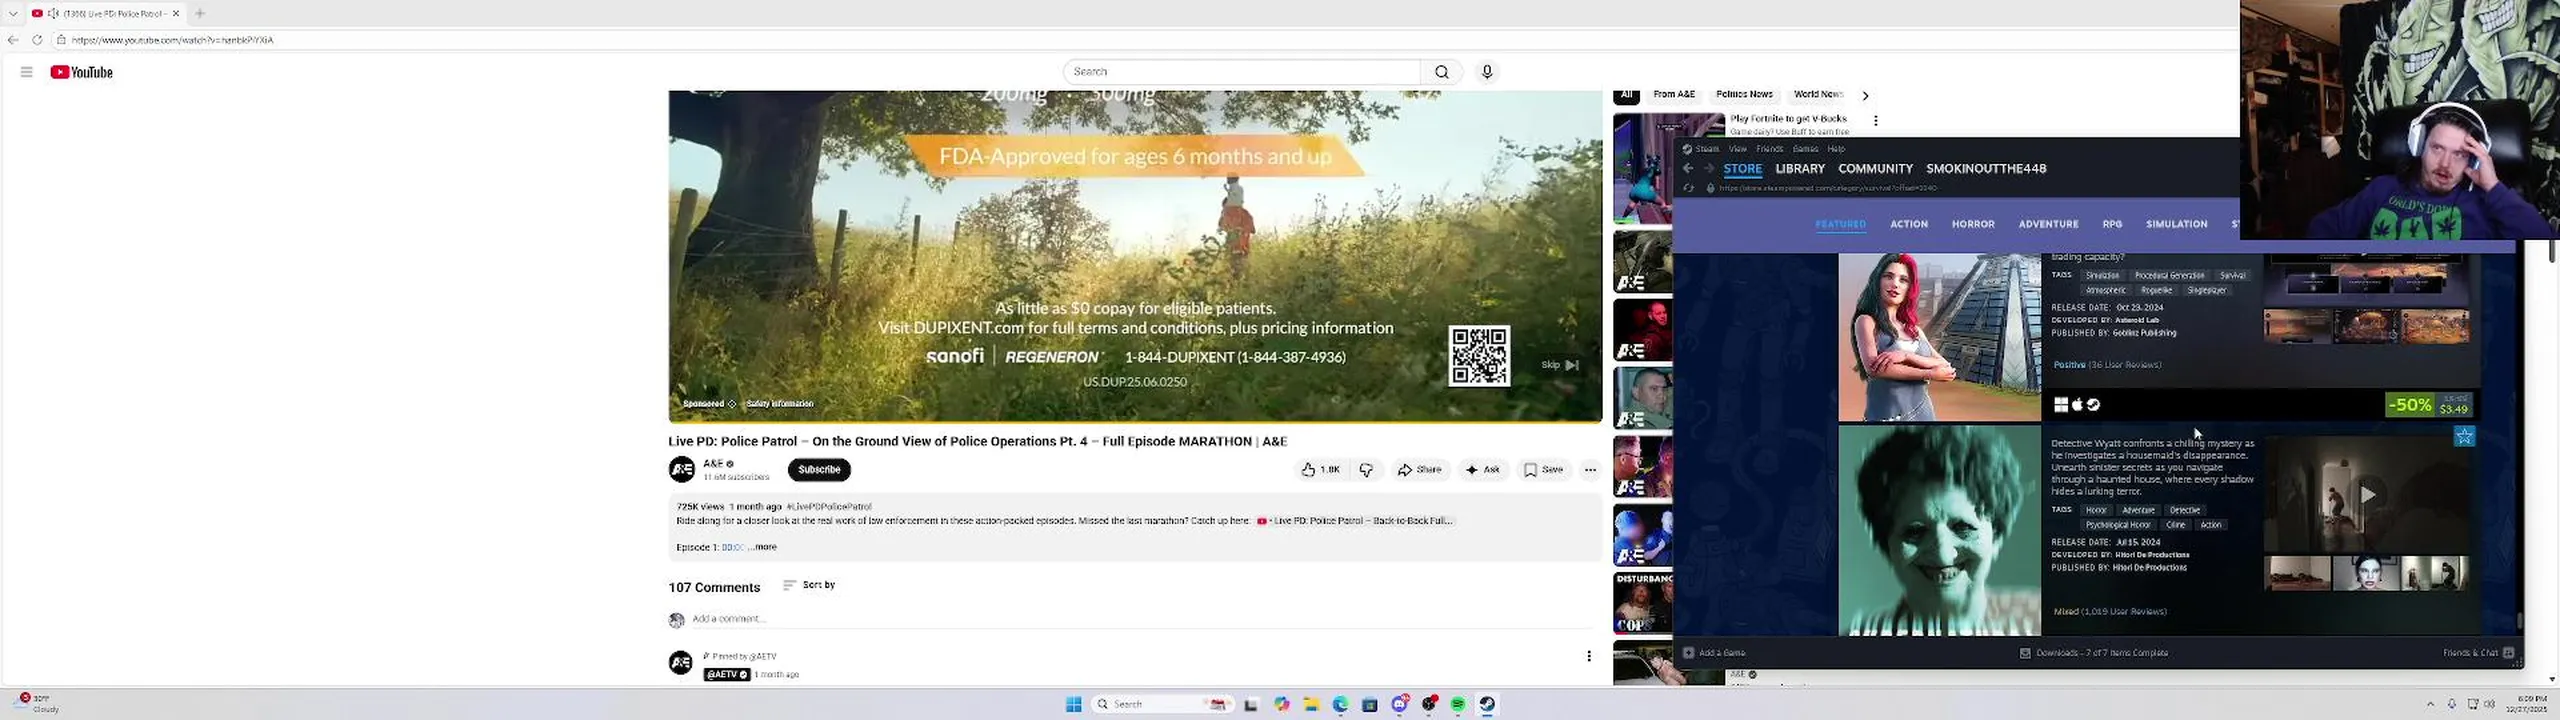
Task: Start voice search with the microphone icon
Action: [1487, 72]
